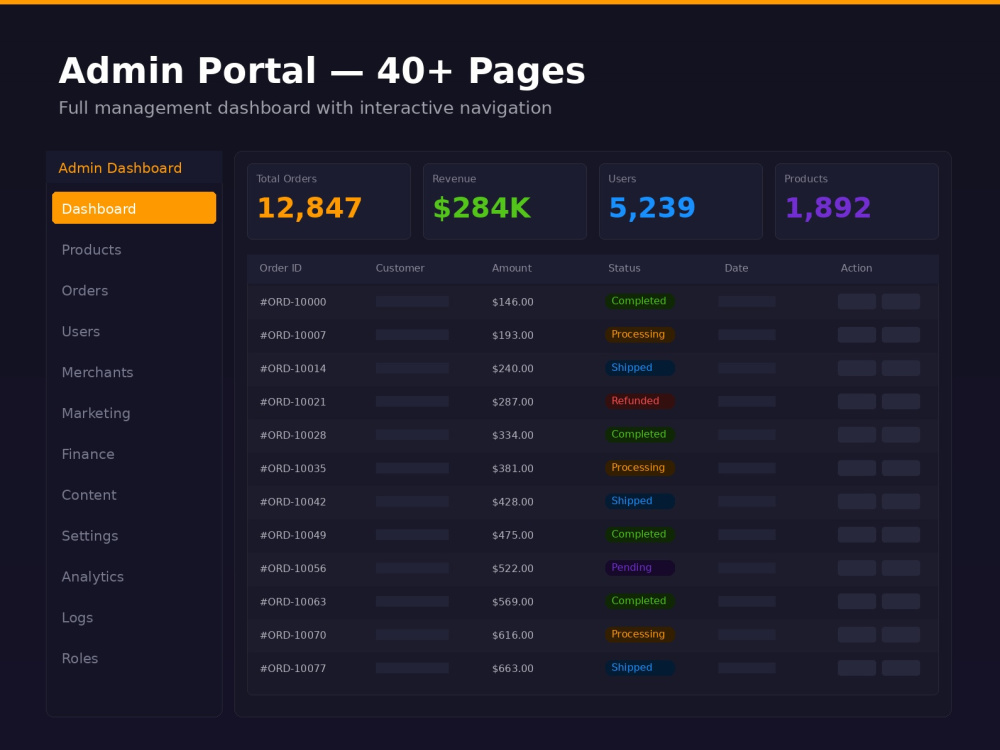The width and height of the screenshot is (1000, 750).
Task: Click second action button for #ORD-10000
Action: click(x=901, y=302)
